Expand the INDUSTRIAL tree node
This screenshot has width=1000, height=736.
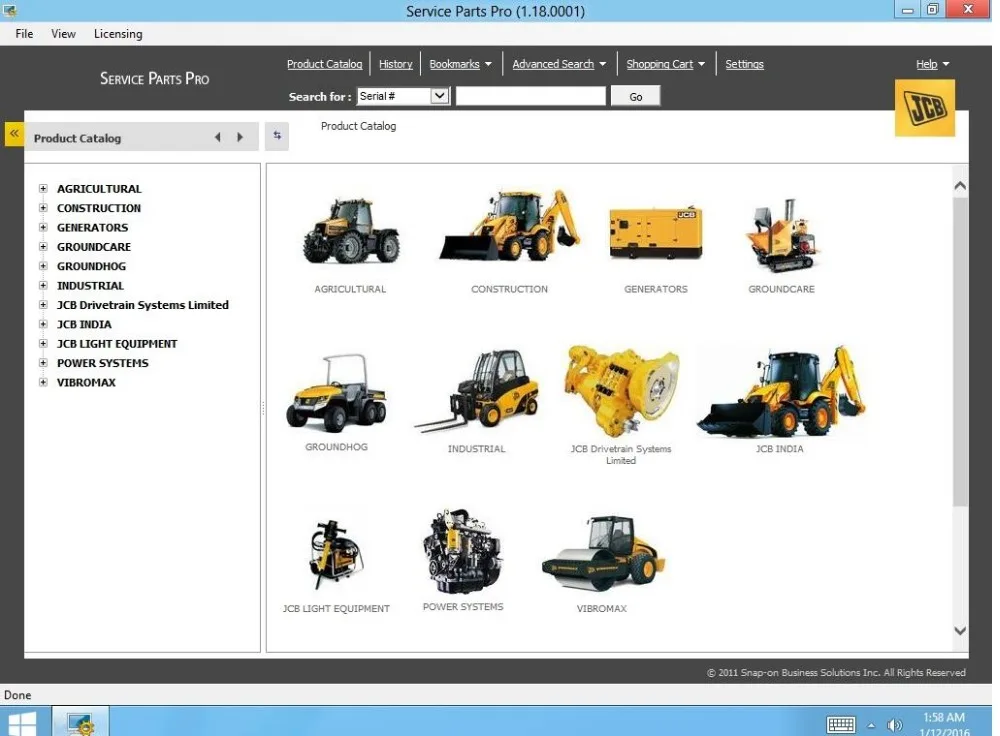click(43, 286)
